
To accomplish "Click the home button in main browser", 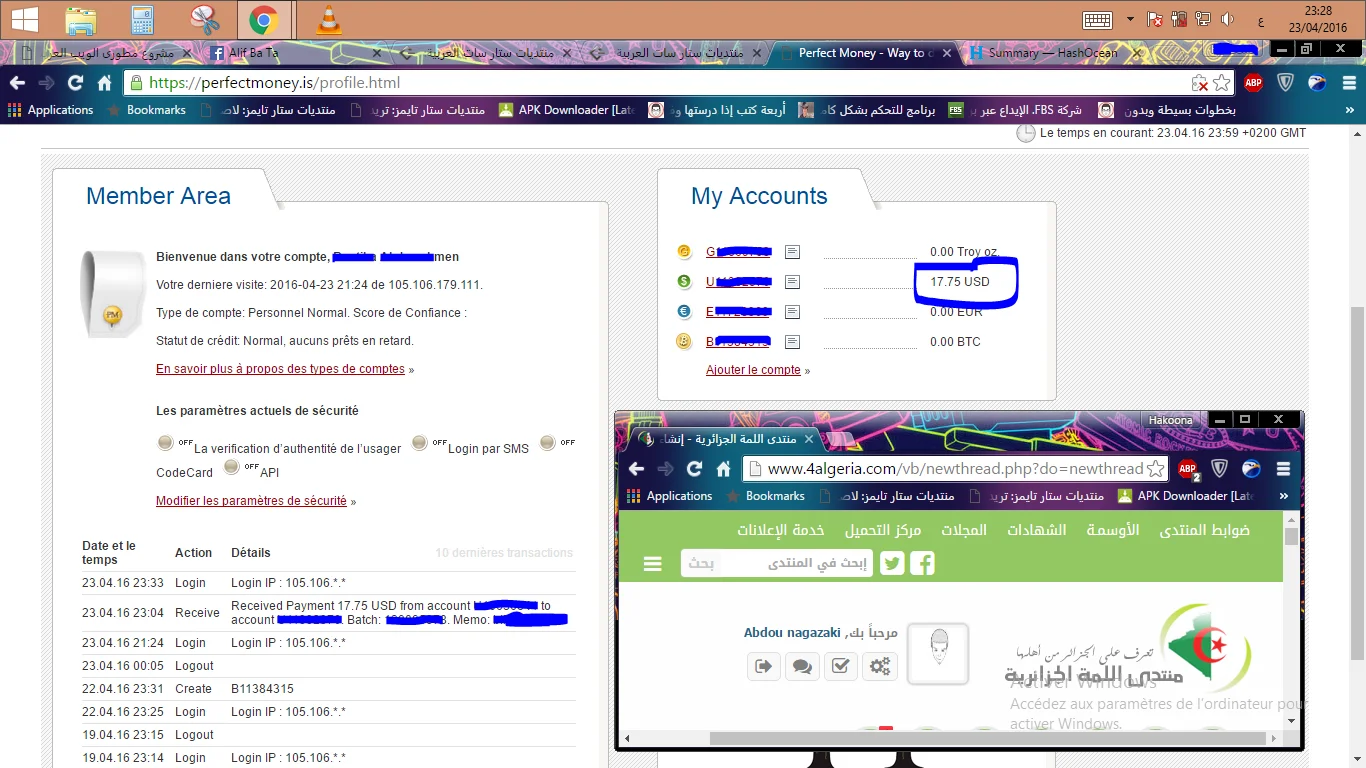I will 104,83.
